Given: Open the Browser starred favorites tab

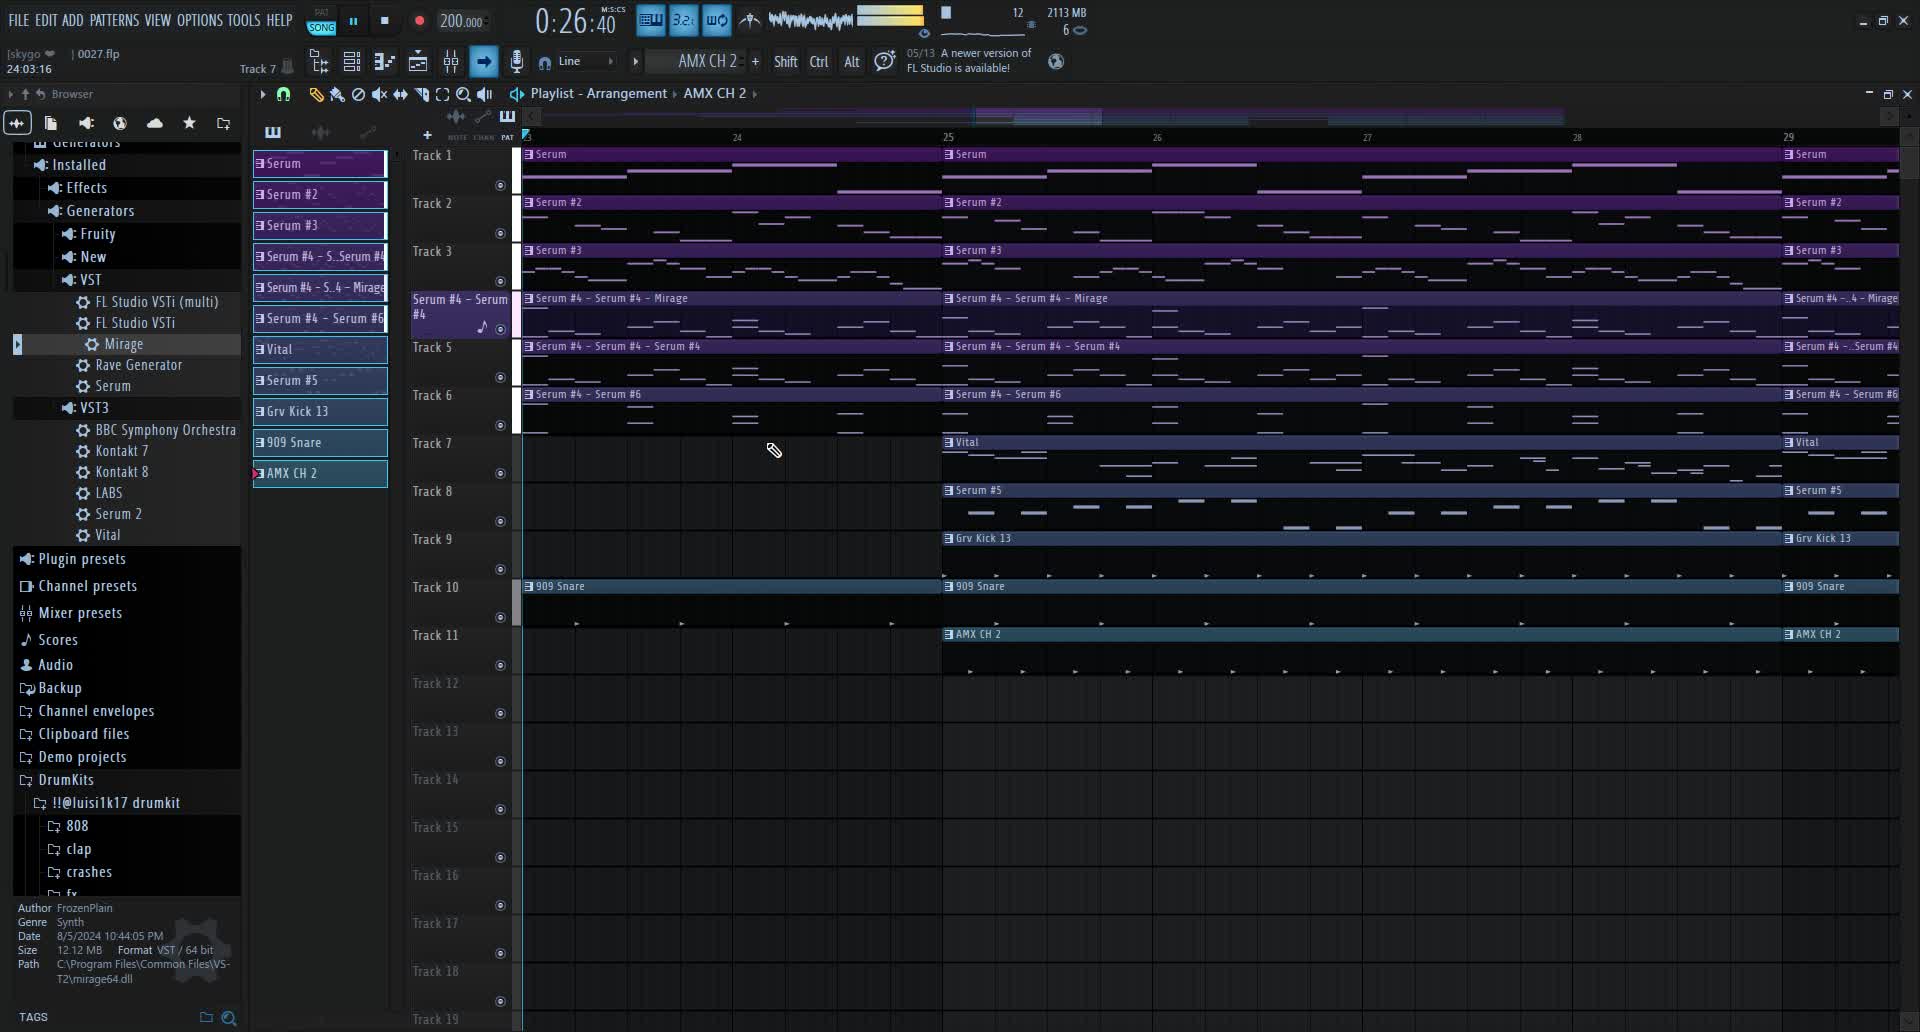Looking at the screenshot, I should tap(189, 123).
